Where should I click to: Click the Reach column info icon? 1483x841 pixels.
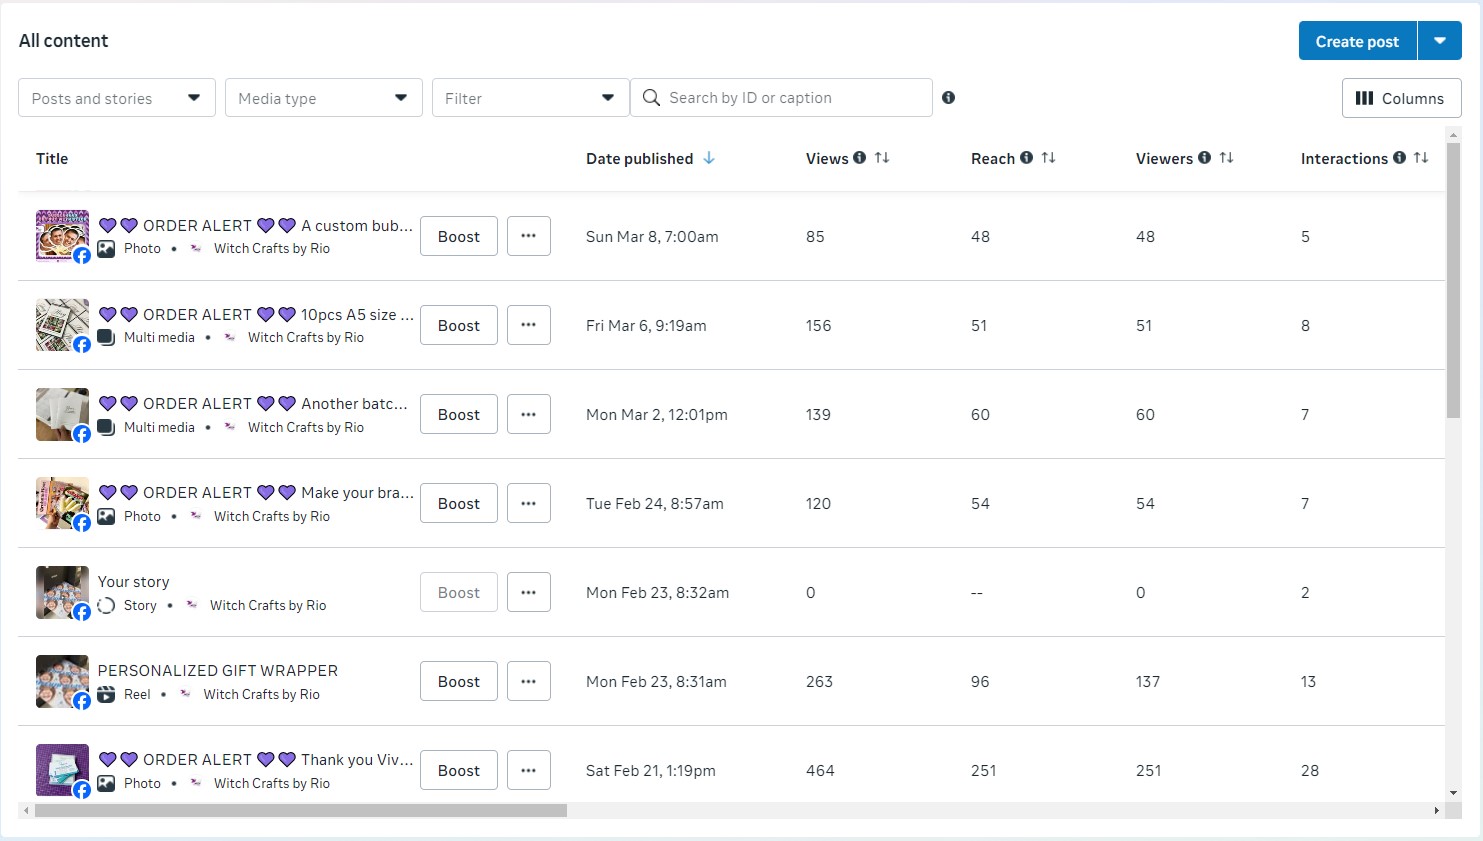(1026, 158)
